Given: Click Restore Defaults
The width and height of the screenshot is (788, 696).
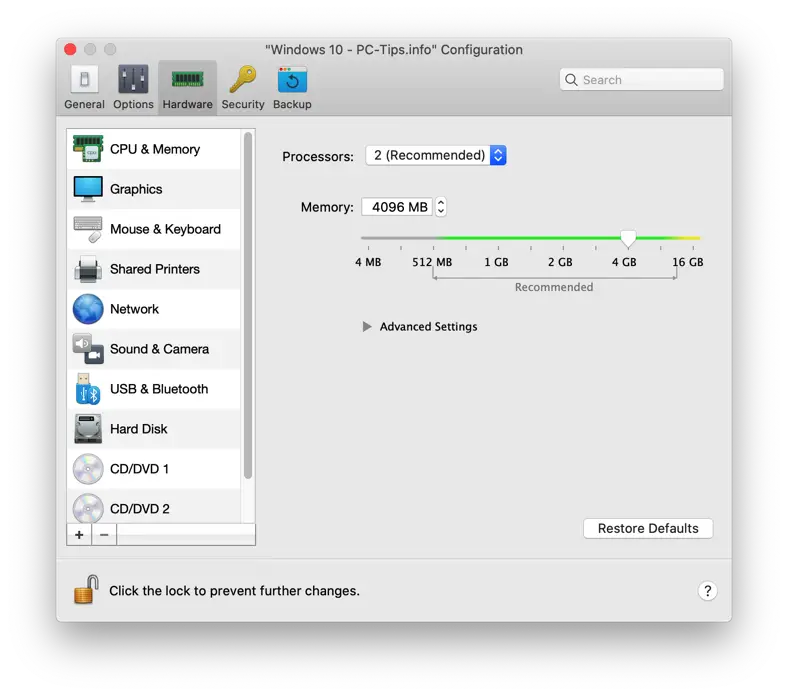Looking at the screenshot, I should point(648,528).
